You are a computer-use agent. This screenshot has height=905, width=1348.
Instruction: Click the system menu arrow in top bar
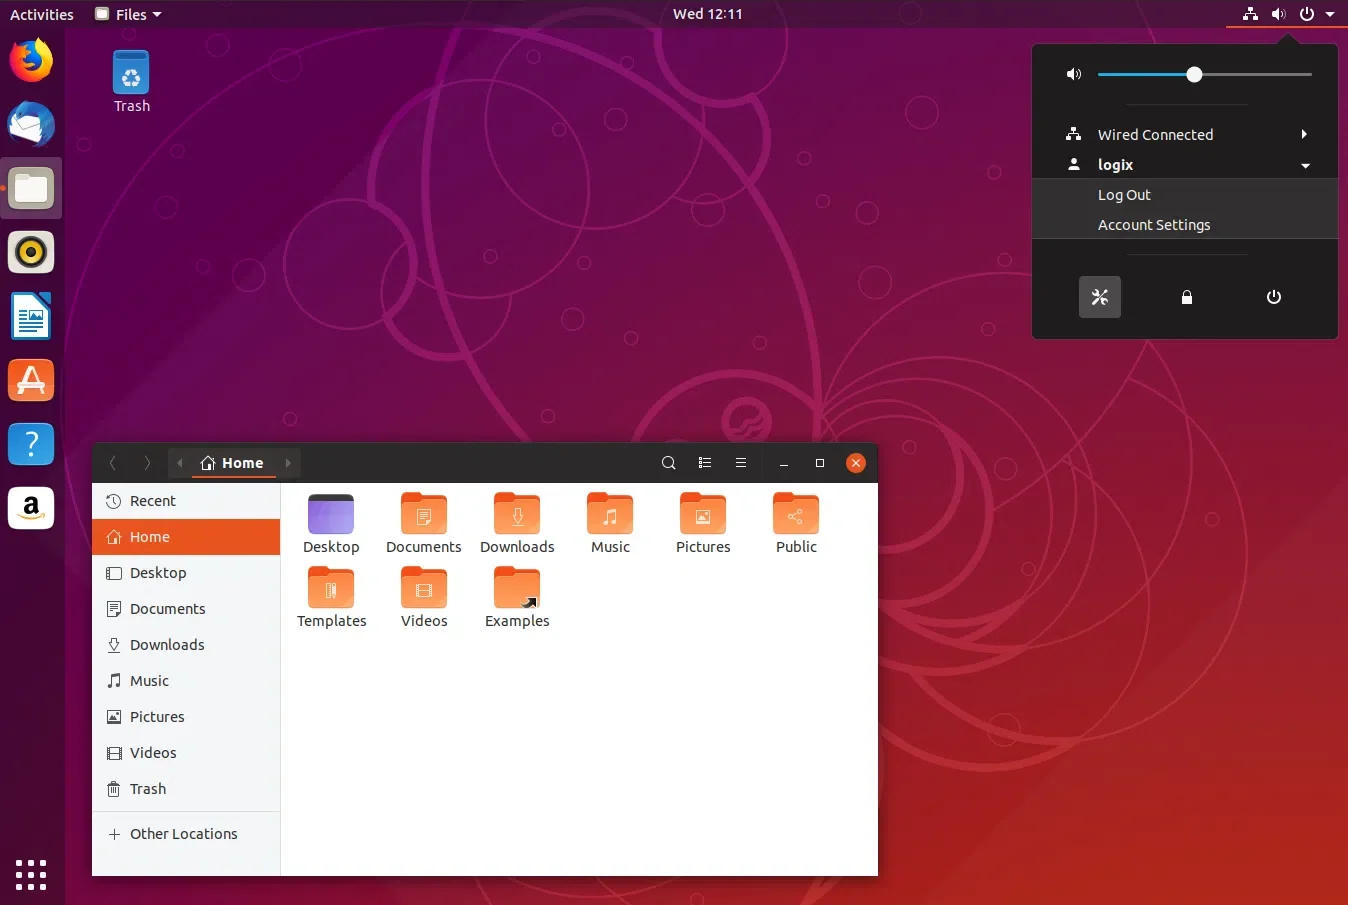coord(1330,14)
